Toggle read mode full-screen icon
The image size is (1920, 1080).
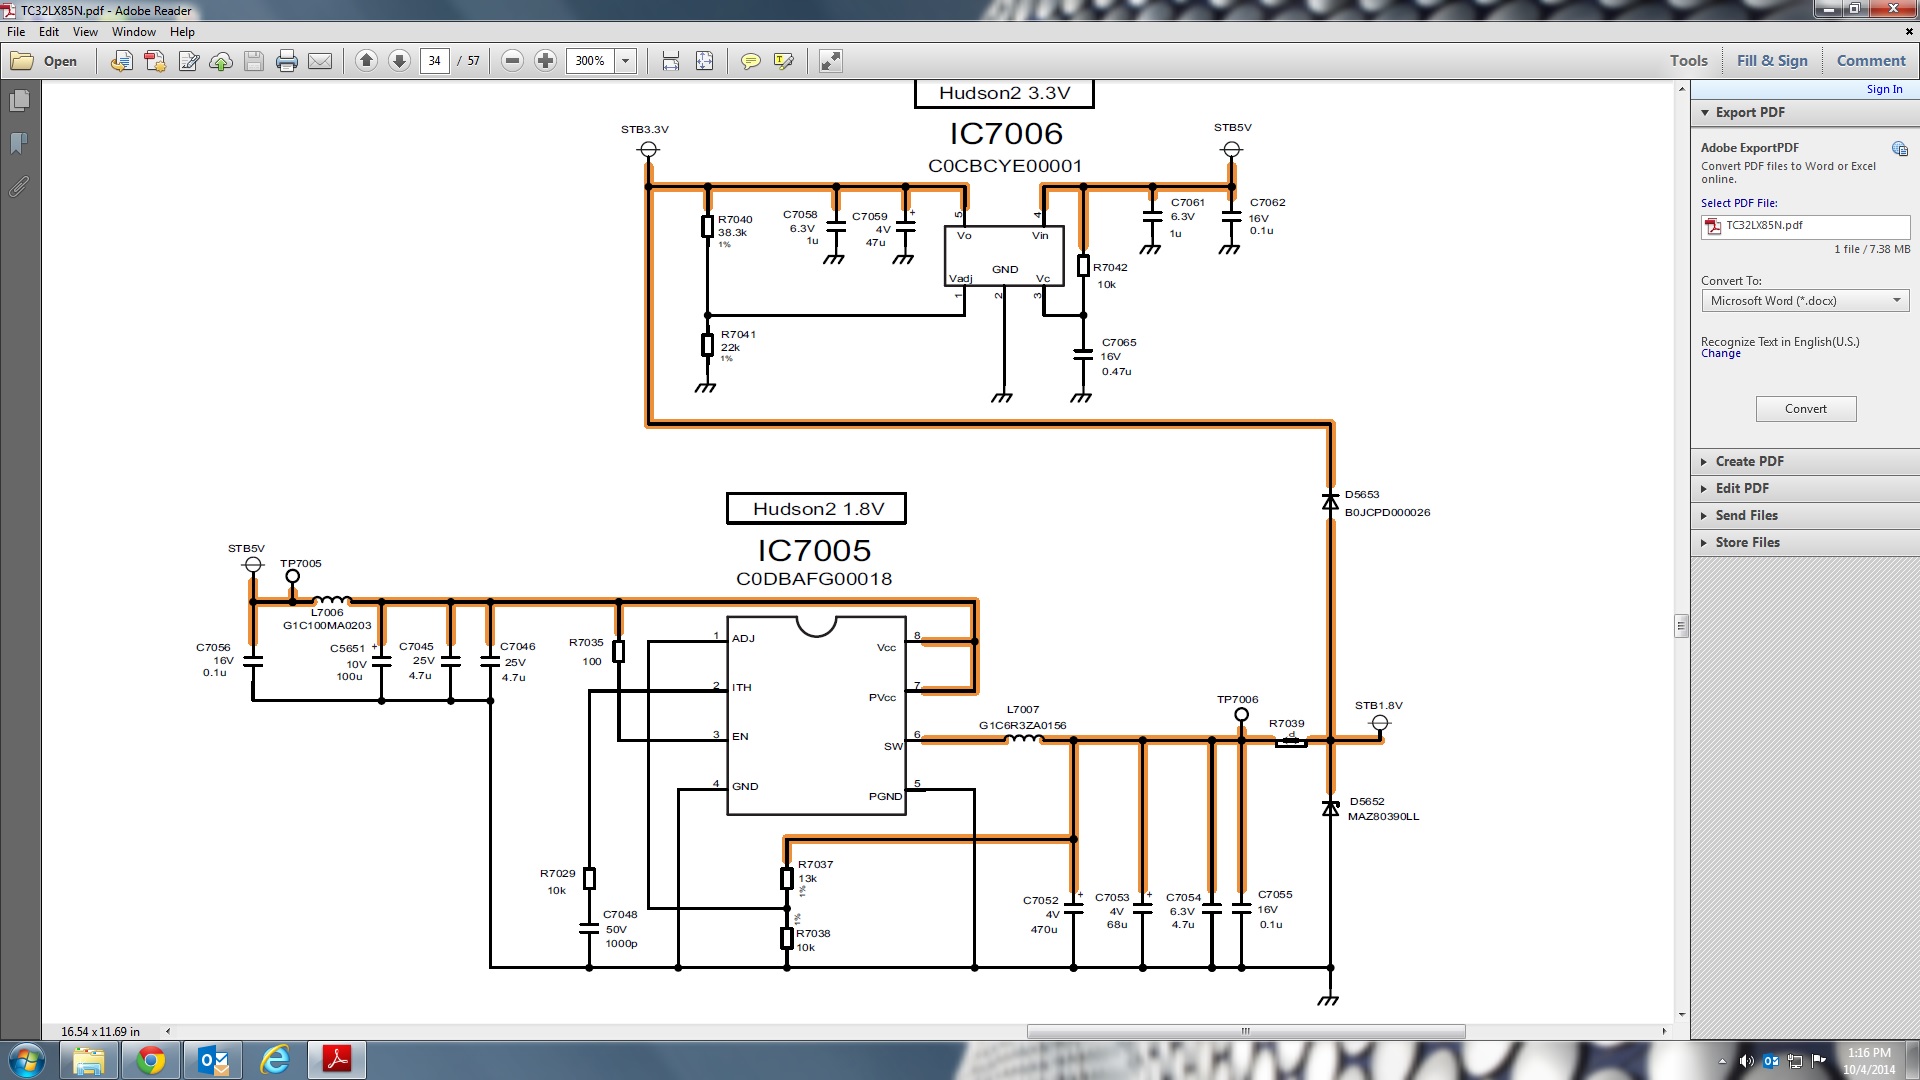(x=830, y=61)
